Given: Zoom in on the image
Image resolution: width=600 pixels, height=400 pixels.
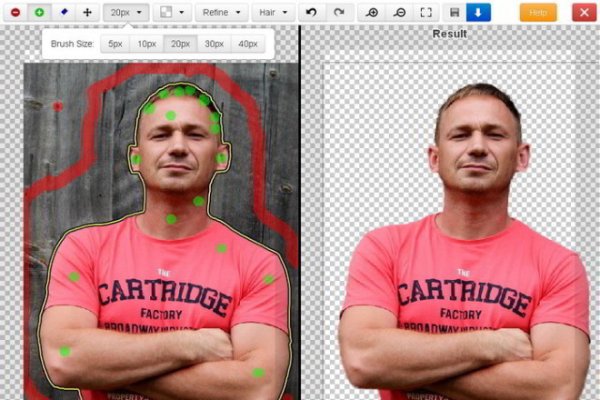Looking at the screenshot, I should point(373,13).
